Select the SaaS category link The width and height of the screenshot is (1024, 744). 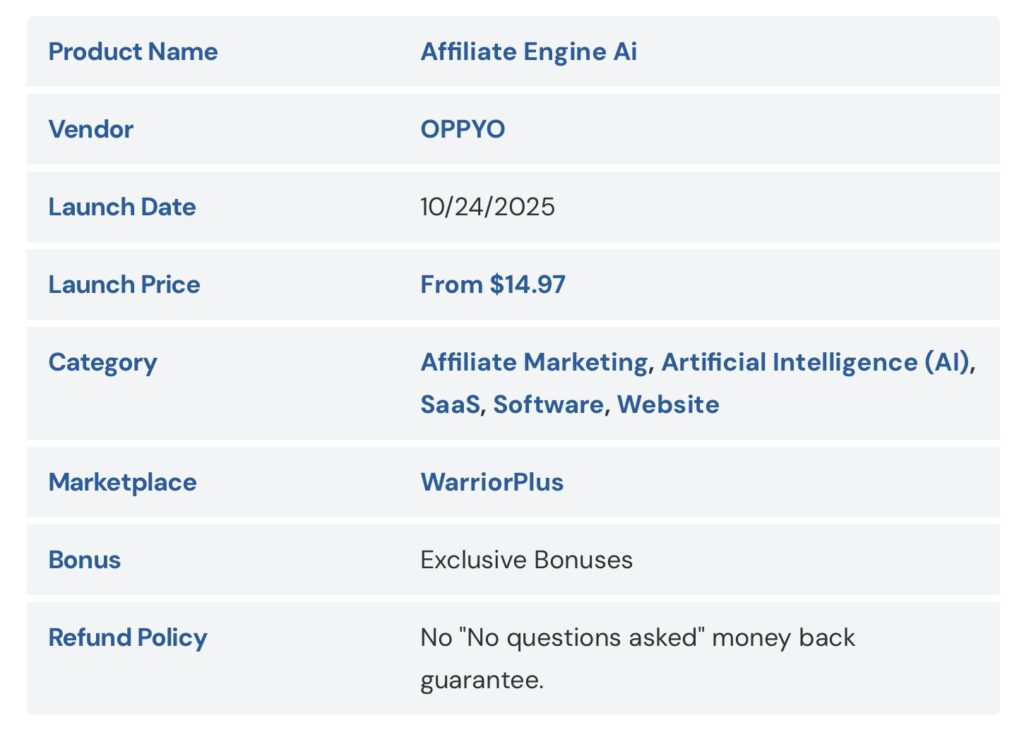click(449, 405)
